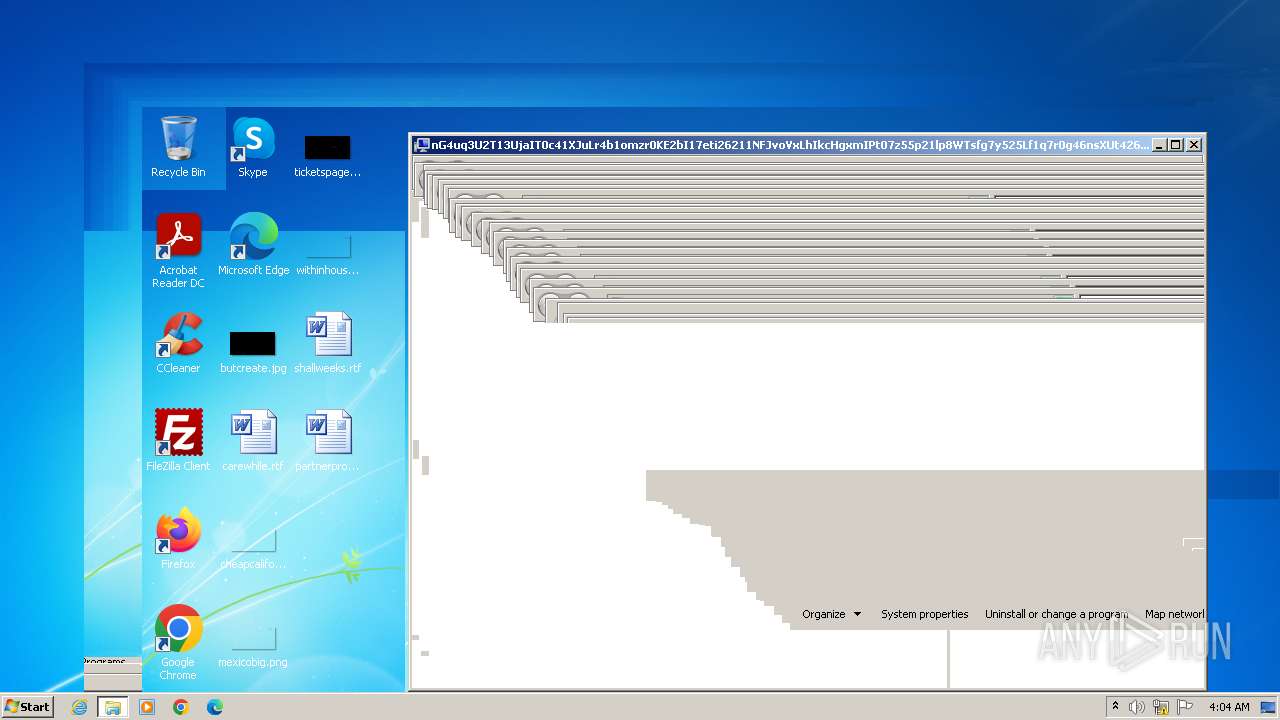Viewport: 1280px width, 720px height.
Task: Open Internet Explorer from taskbar
Action: [x=79, y=707]
